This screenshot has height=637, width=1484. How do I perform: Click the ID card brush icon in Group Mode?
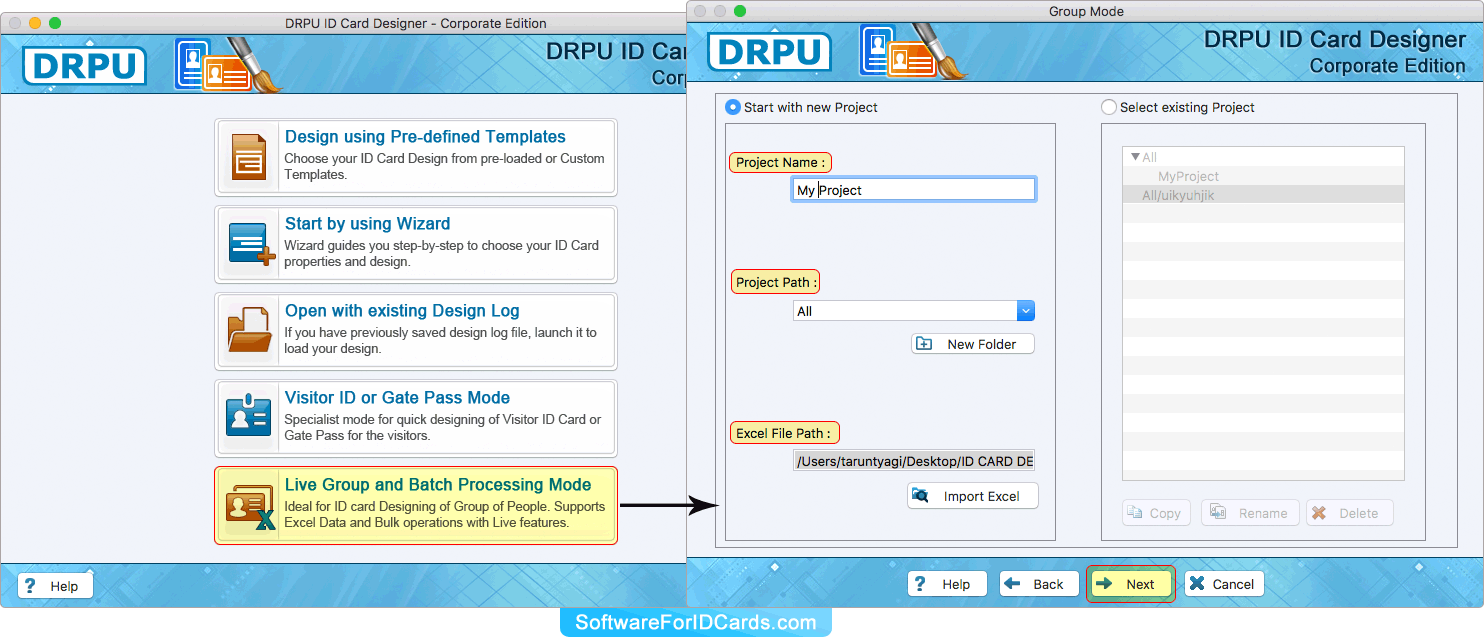914,51
